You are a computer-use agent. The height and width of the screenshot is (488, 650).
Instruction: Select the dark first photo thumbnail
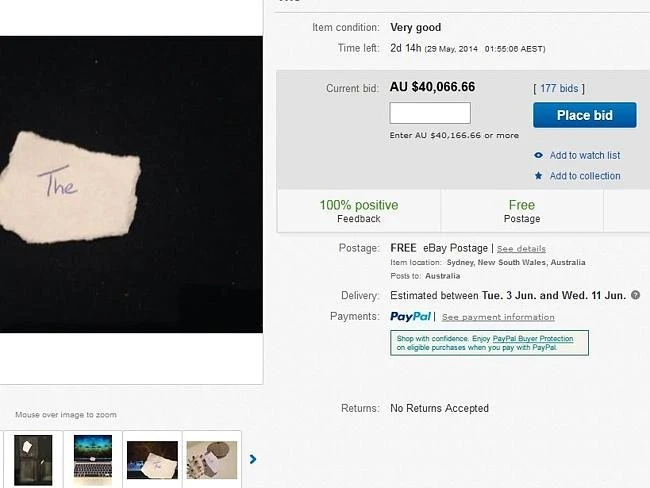pyautogui.click(x=33, y=459)
